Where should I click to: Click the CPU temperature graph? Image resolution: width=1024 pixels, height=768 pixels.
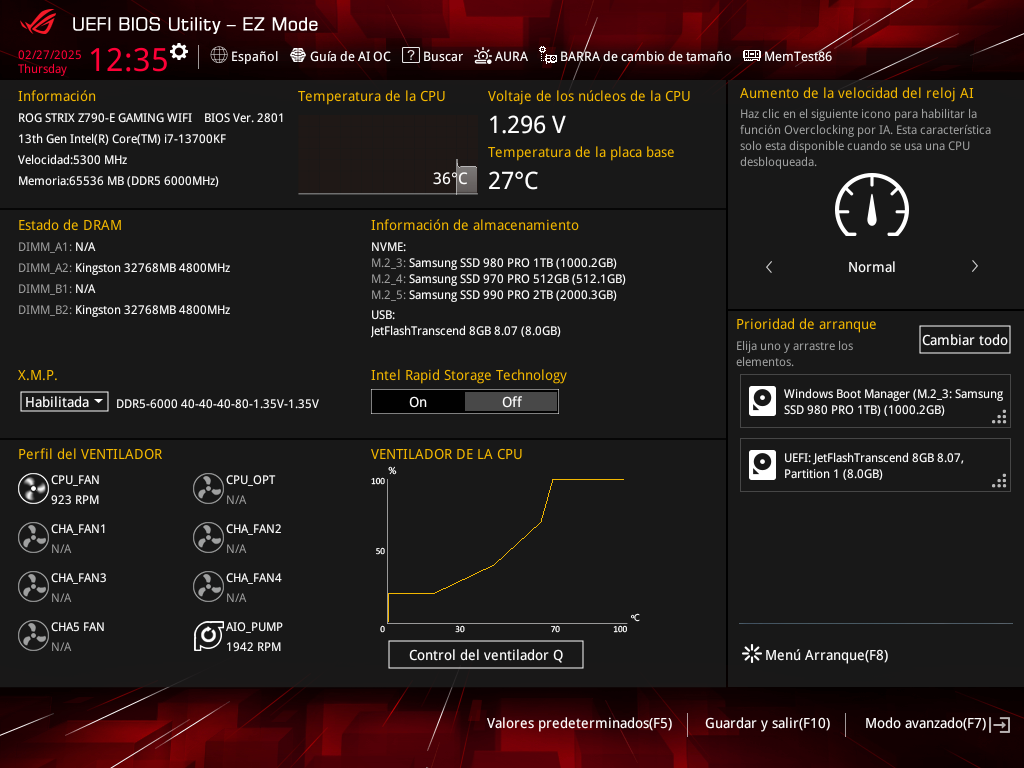(x=387, y=155)
